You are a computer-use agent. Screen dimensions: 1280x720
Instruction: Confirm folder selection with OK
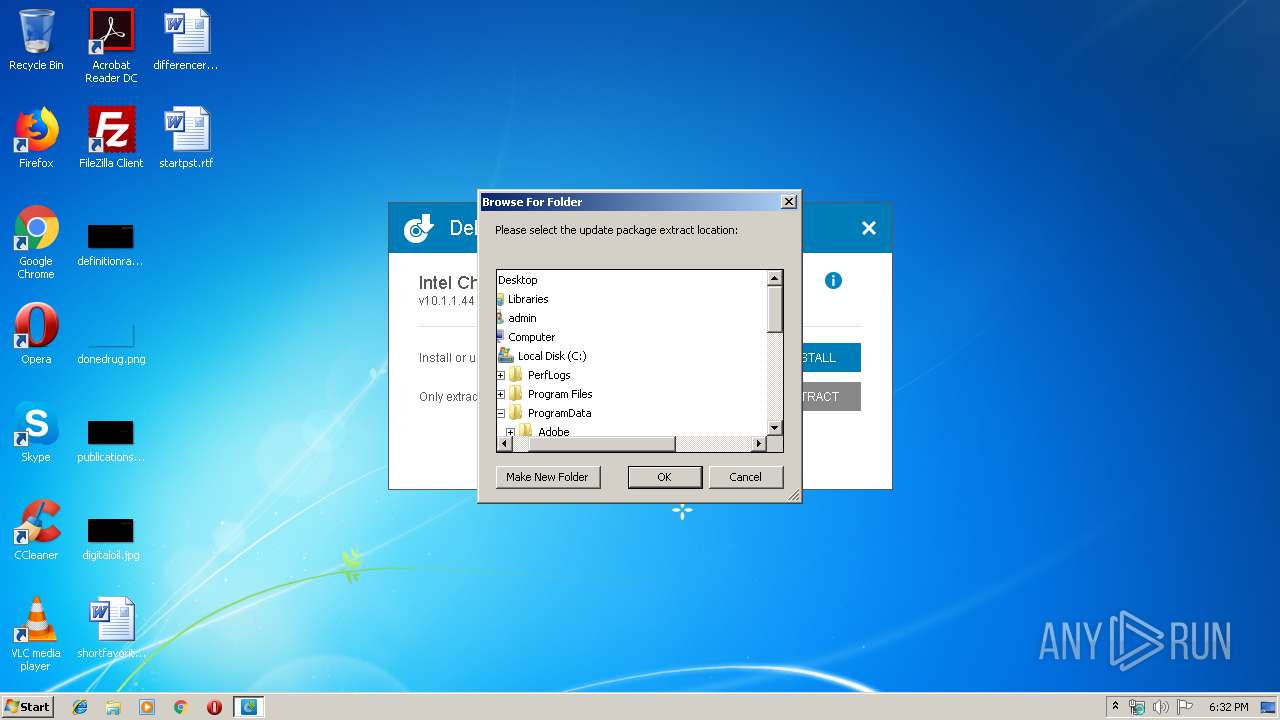pos(664,477)
